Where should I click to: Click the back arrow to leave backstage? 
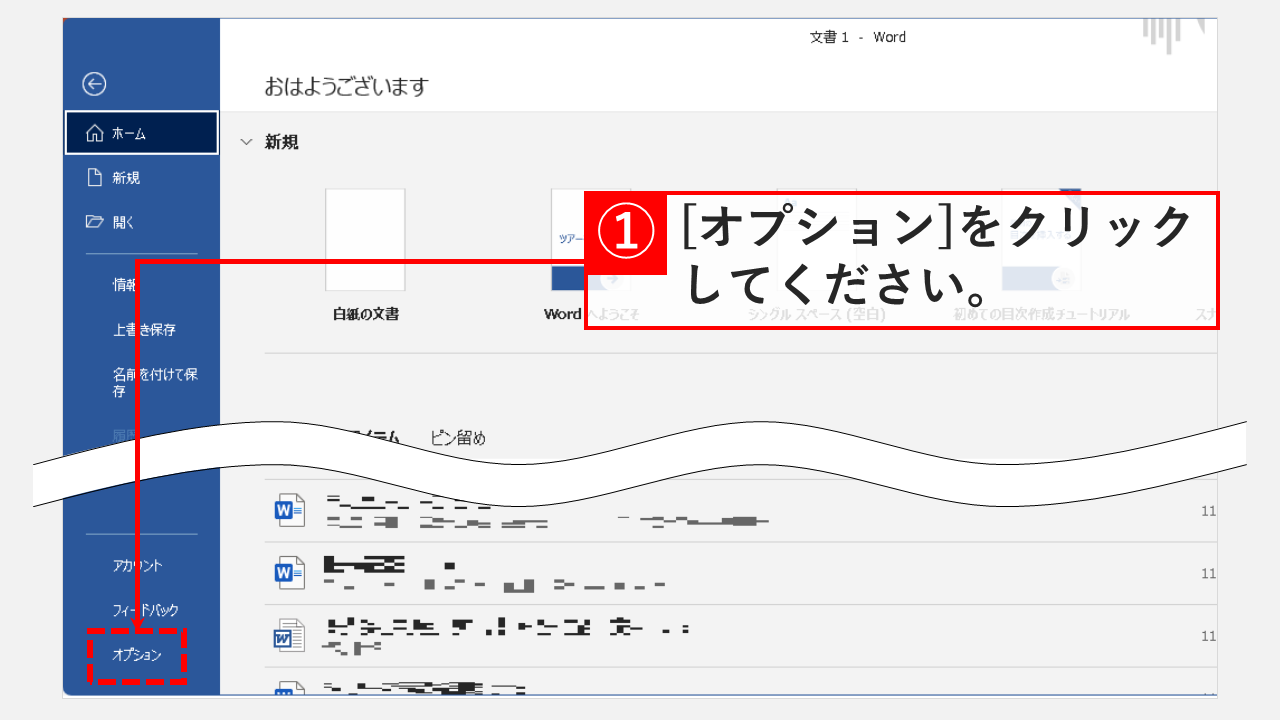click(x=94, y=84)
